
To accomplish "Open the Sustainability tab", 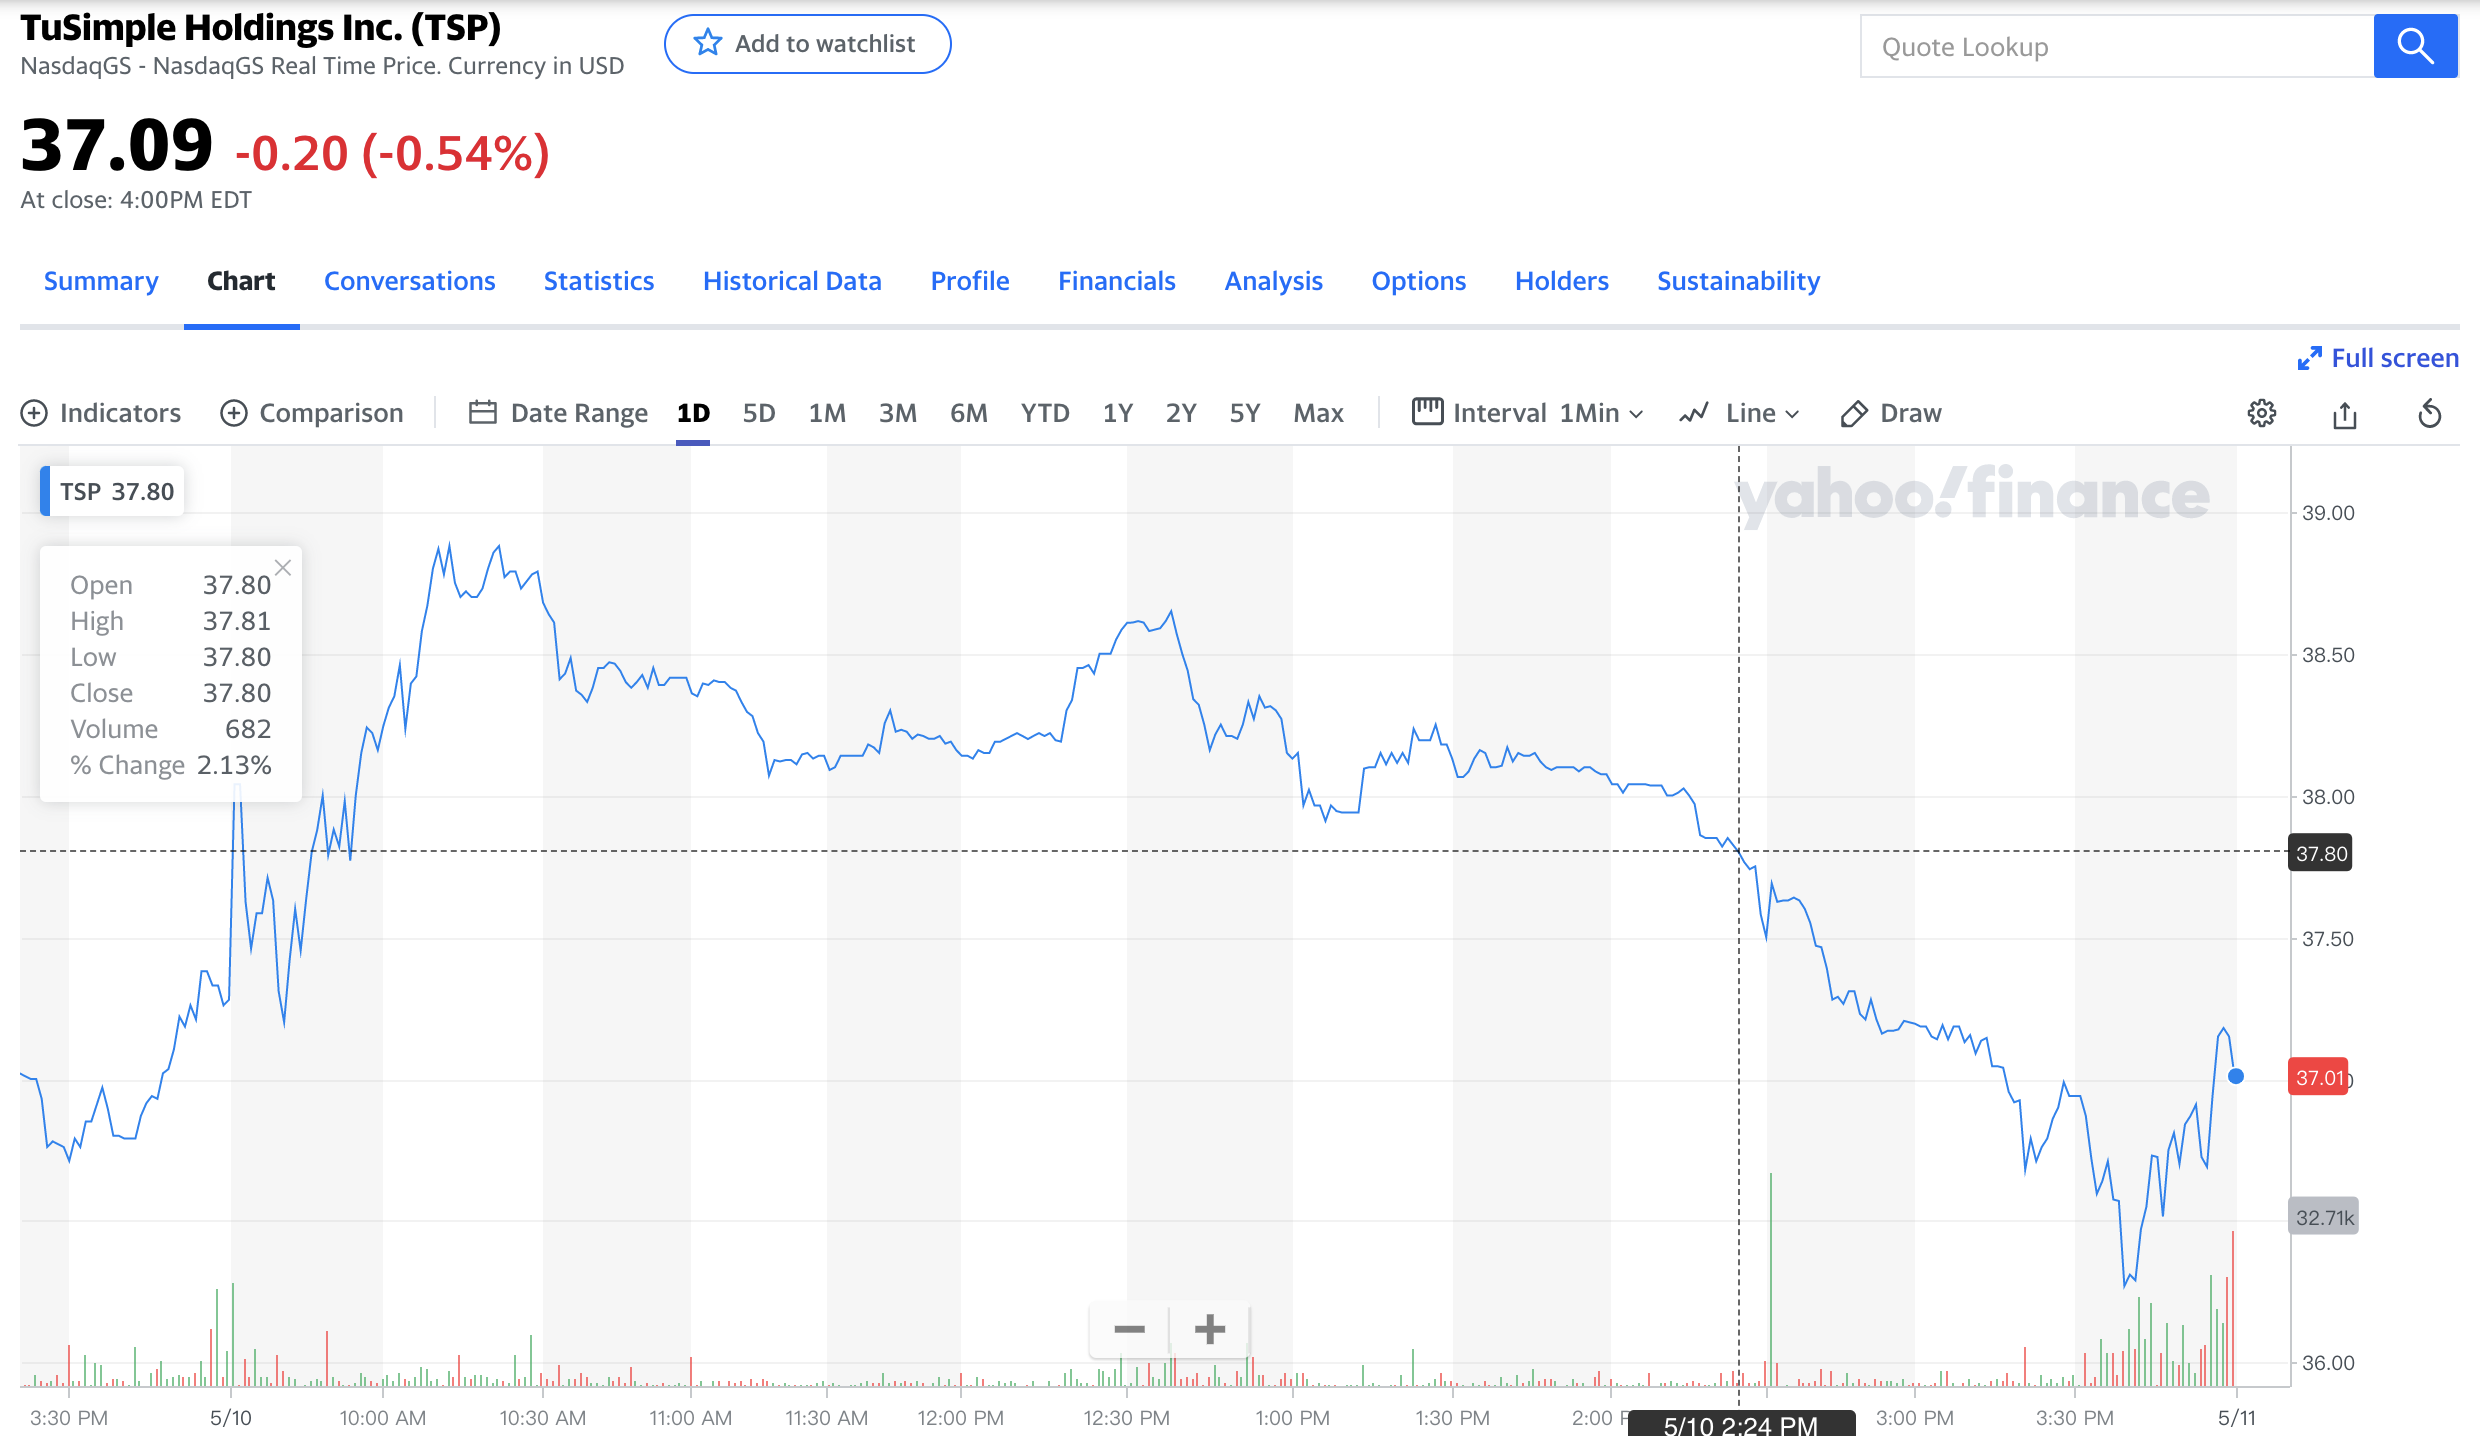I will pos(1738,281).
